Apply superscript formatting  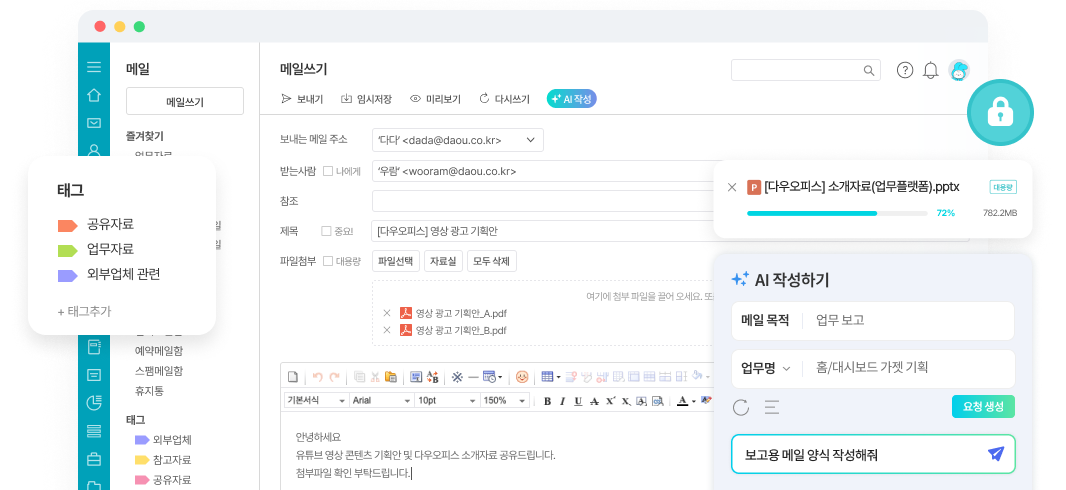click(x=610, y=400)
